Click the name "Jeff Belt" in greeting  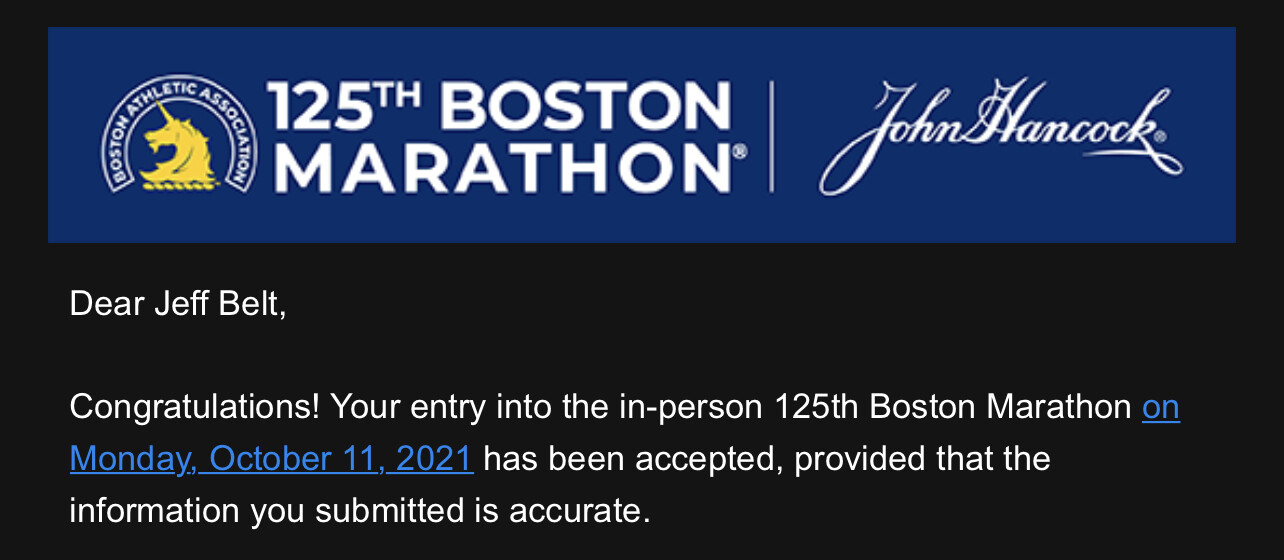pyautogui.click(x=219, y=303)
